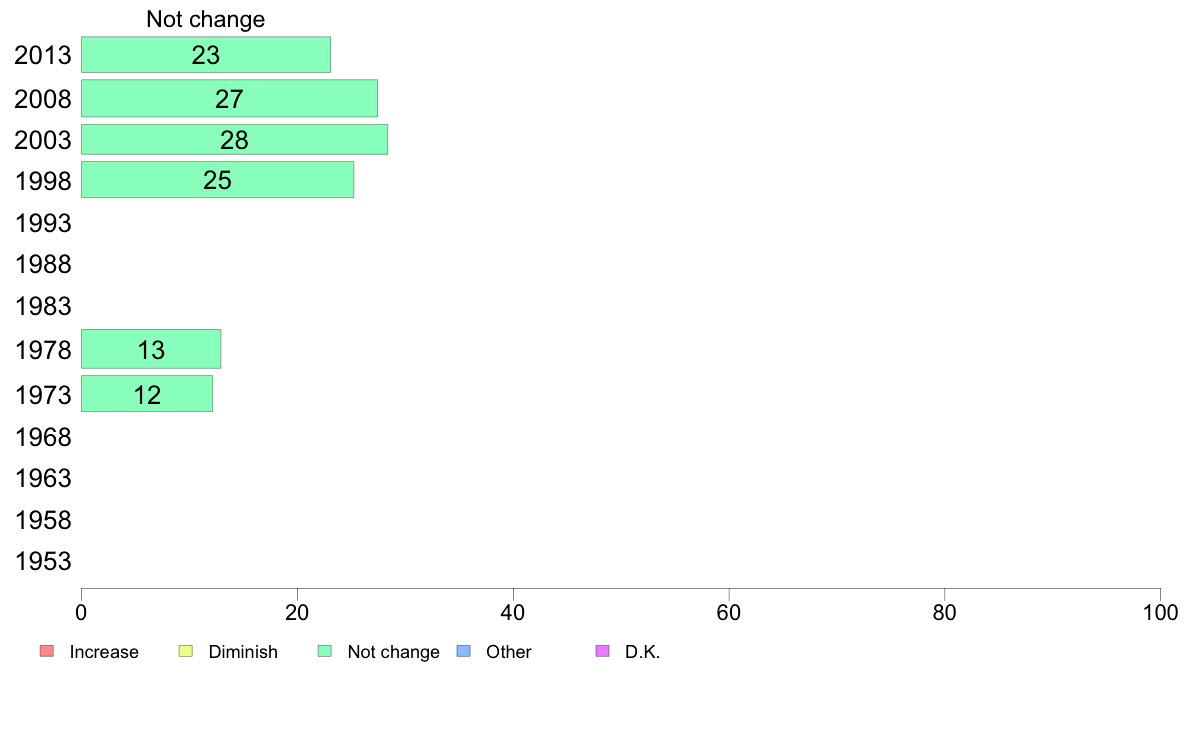Click the Diminish legend label text
The height and width of the screenshot is (736, 1188).
243,652
